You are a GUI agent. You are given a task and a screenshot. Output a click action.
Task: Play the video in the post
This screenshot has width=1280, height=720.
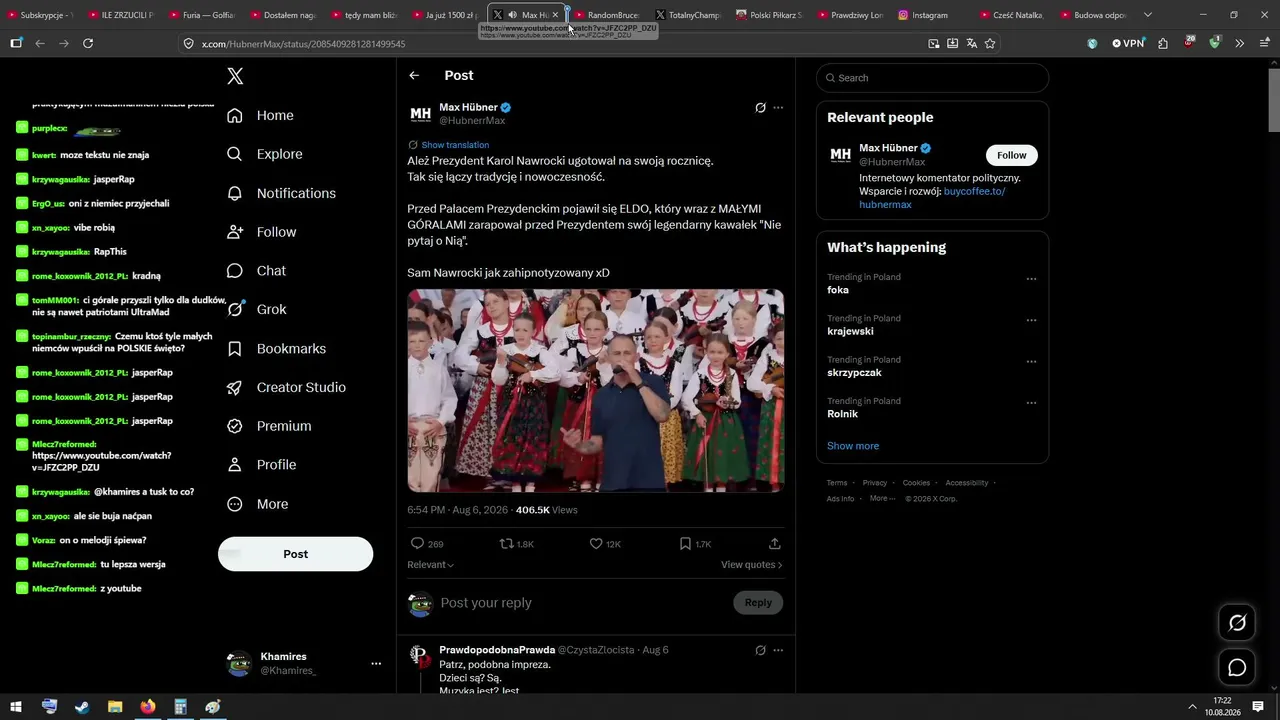596,391
